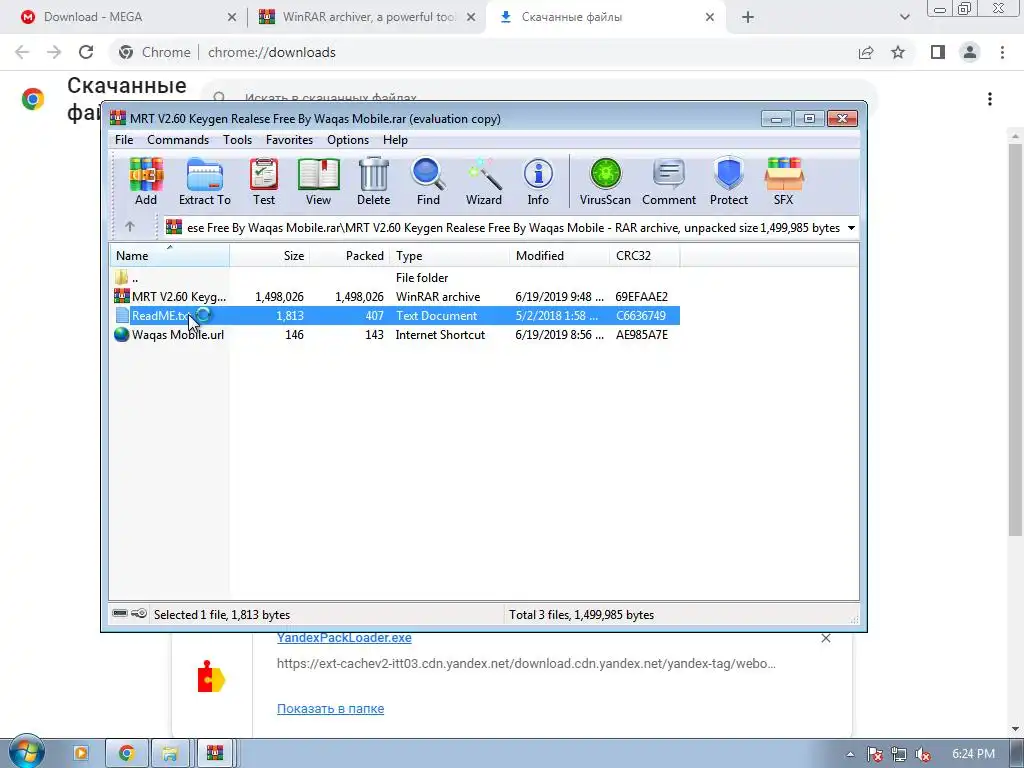The image size is (1024, 768).
Task: Sort by the Size column header
Action: tap(270, 255)
